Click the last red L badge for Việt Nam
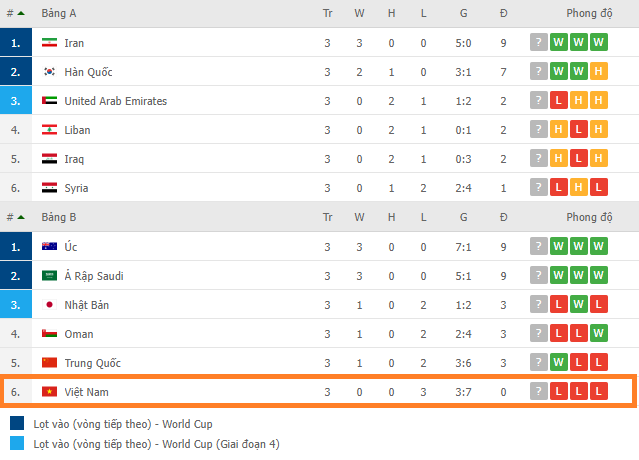Viewport: 639px width, 460px height. [598, 391]
